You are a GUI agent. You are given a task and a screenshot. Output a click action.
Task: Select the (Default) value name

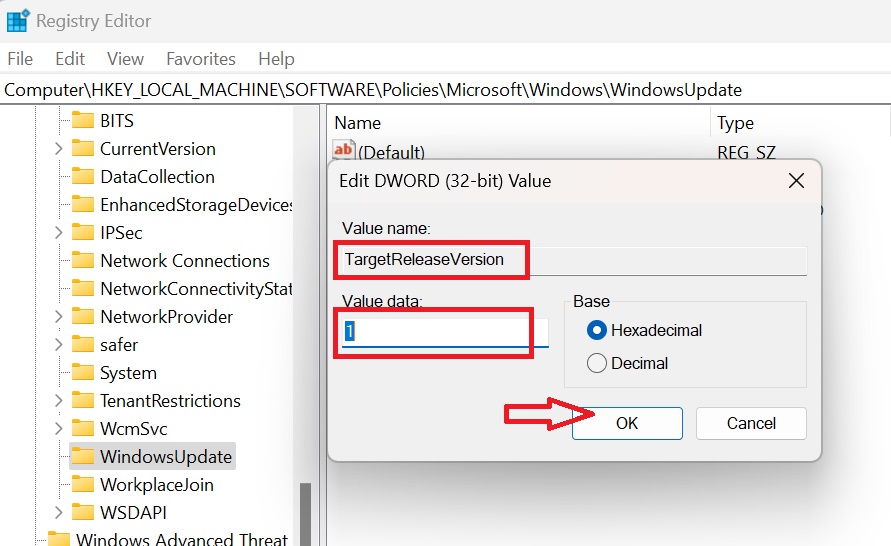tap(392, 152)
